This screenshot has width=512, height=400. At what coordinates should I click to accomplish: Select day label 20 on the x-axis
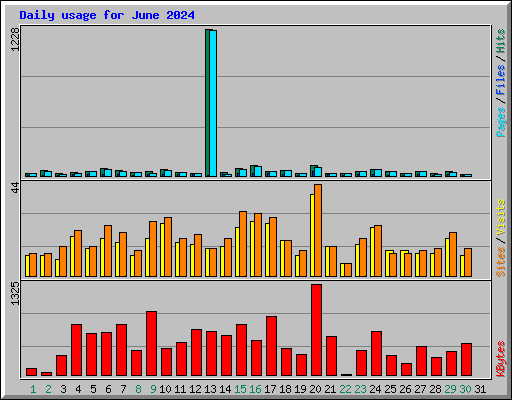(315, 389)
